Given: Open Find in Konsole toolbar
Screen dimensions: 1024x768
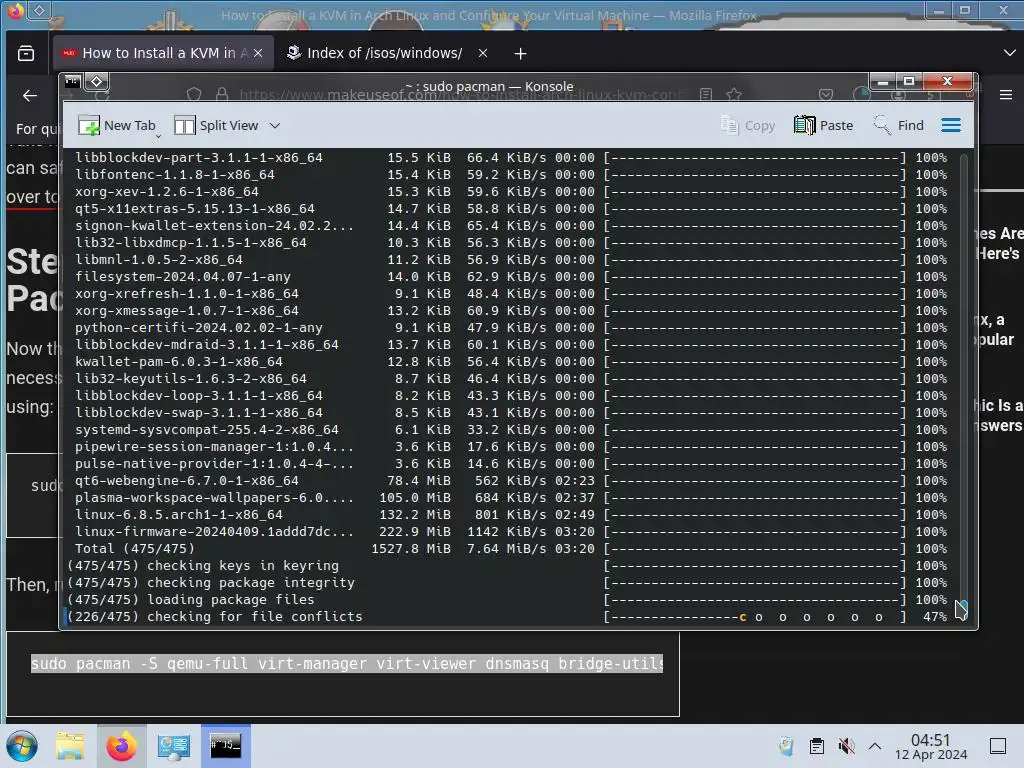Looking at the screenshot, I should [x=899, y=125].
